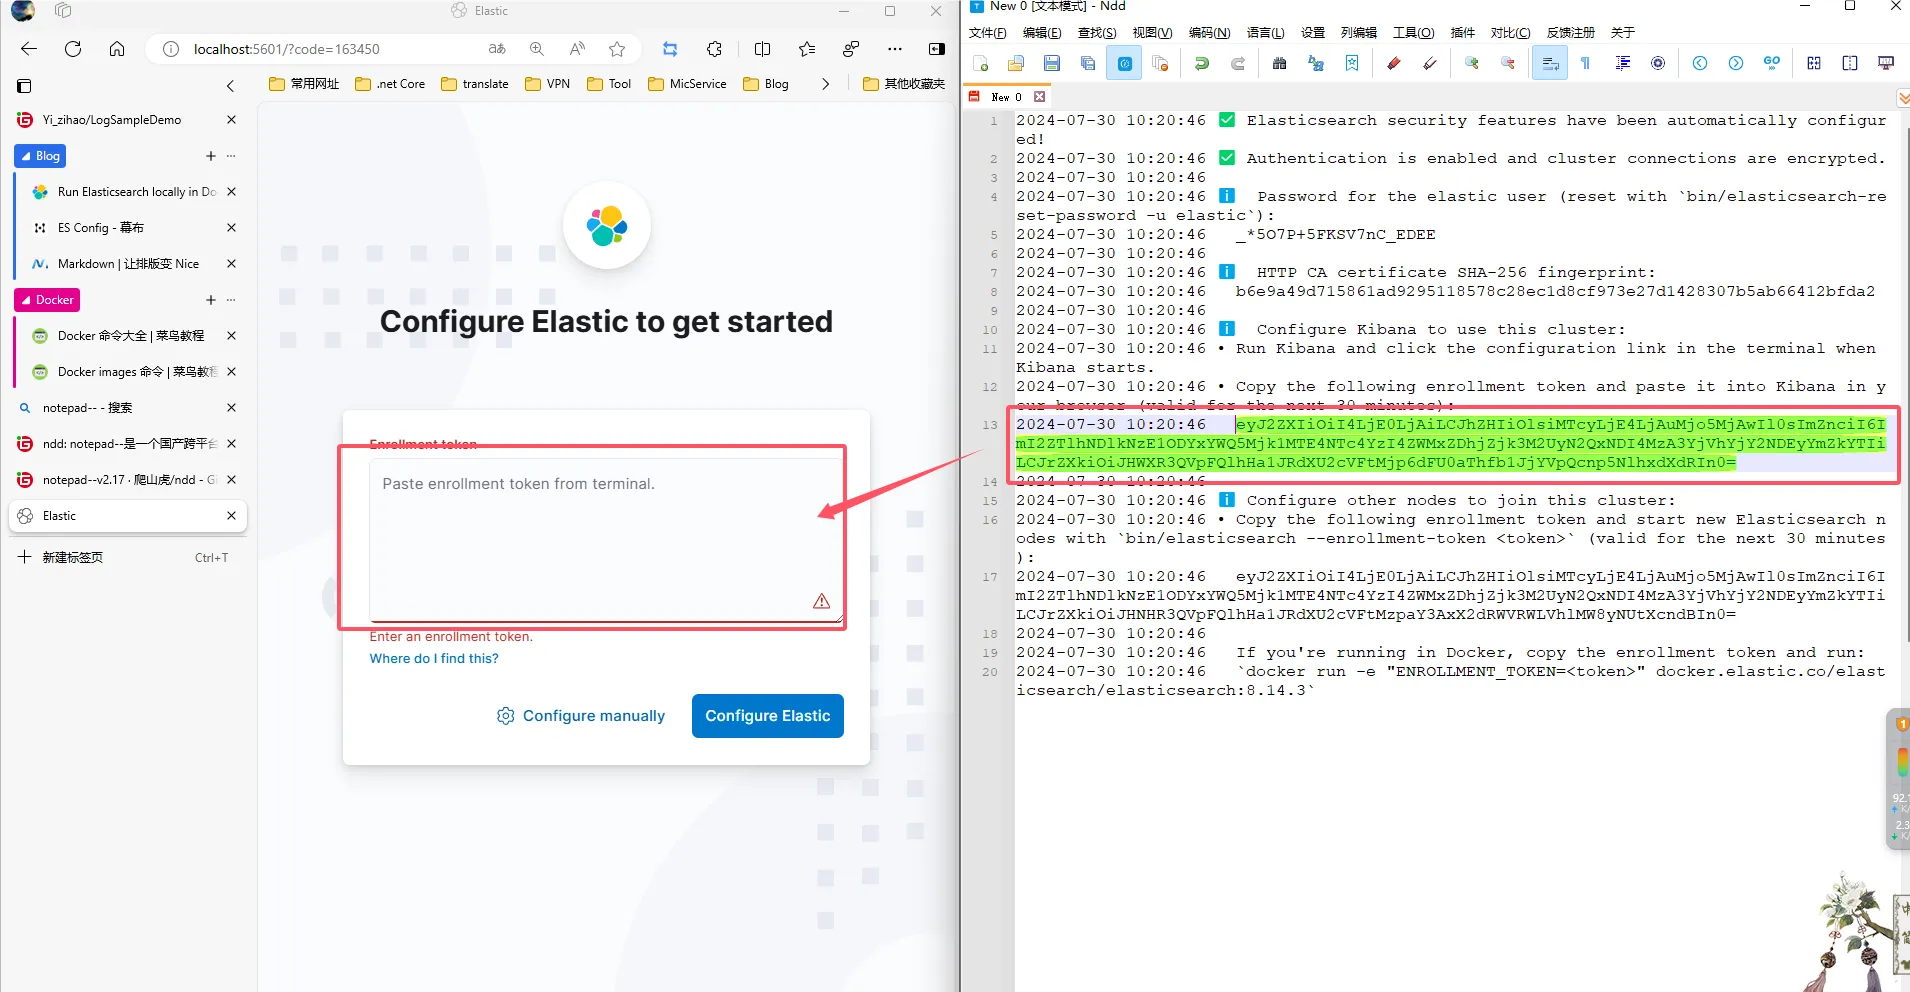1910x992 pixels.
Task: Close the New 0 tab in Ndd
Action: click(x=1040, y=97)
